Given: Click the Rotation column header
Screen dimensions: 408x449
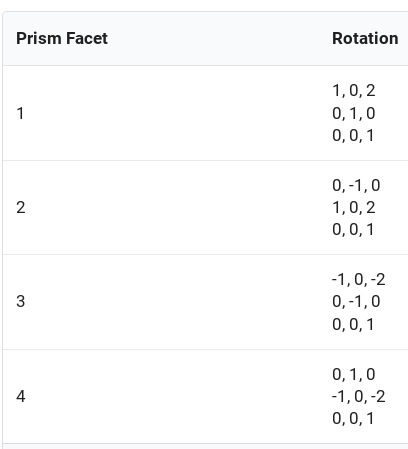Looking at the screenshot, I should [365, 38].
